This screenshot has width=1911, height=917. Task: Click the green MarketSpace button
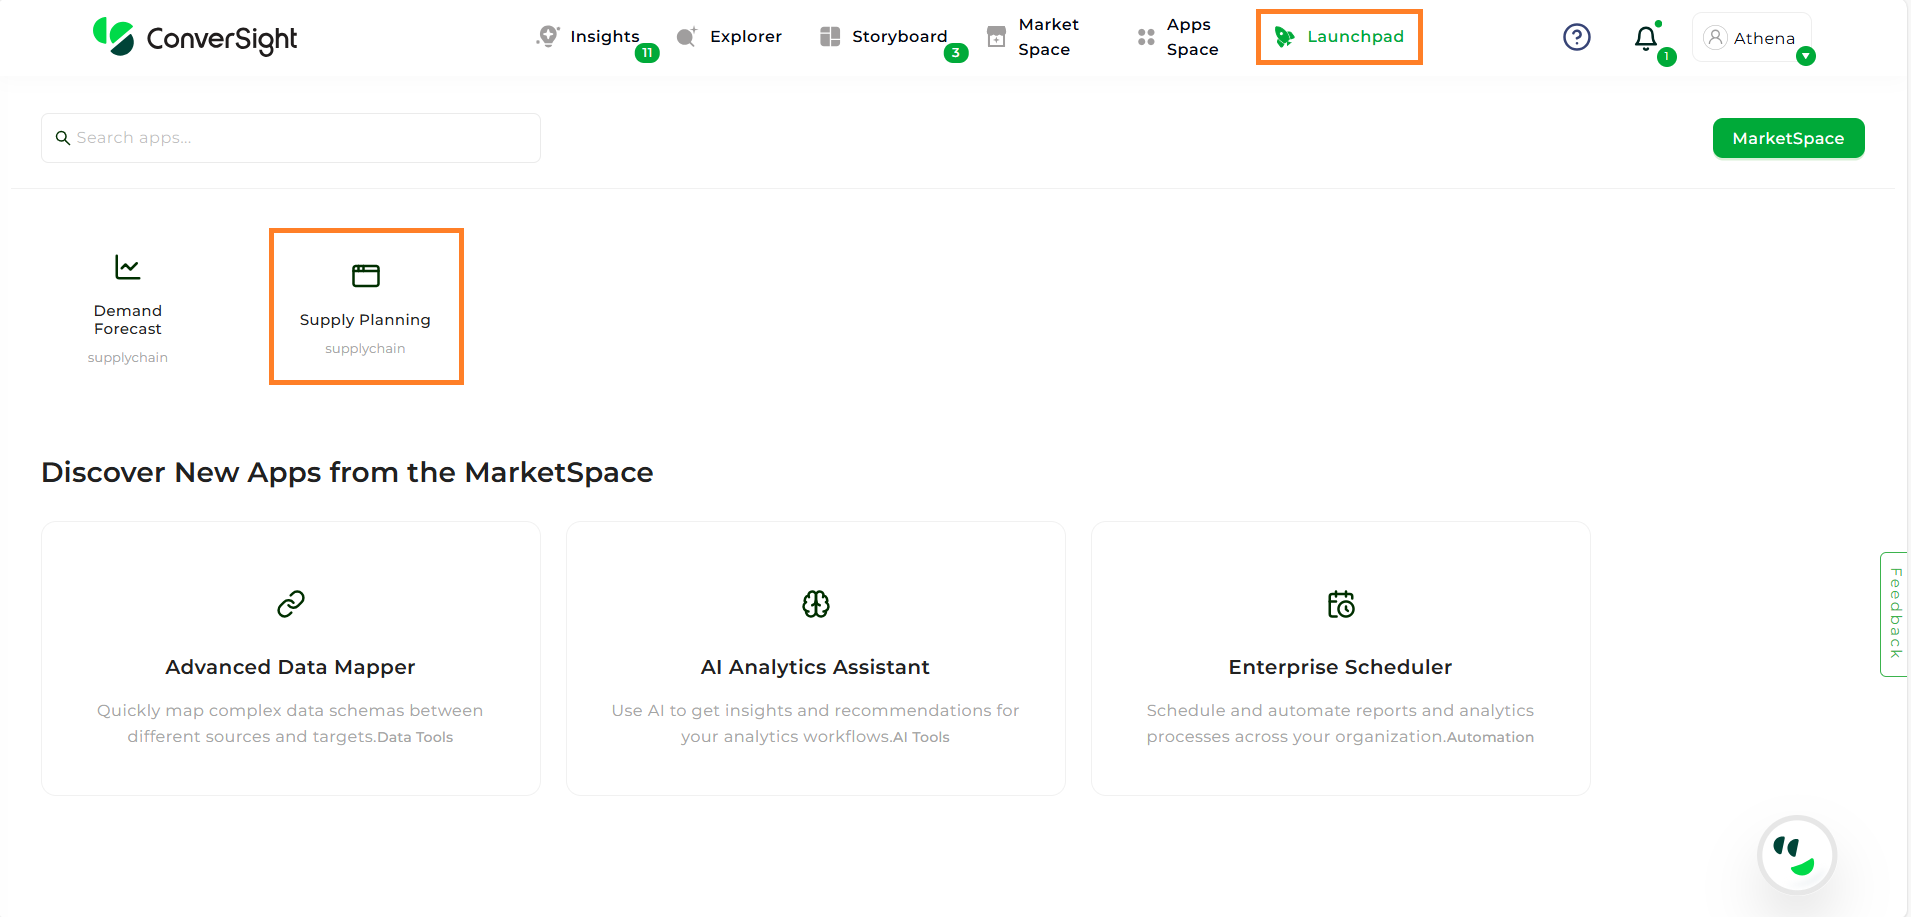pyautogui.click(x=1787, y=138)
